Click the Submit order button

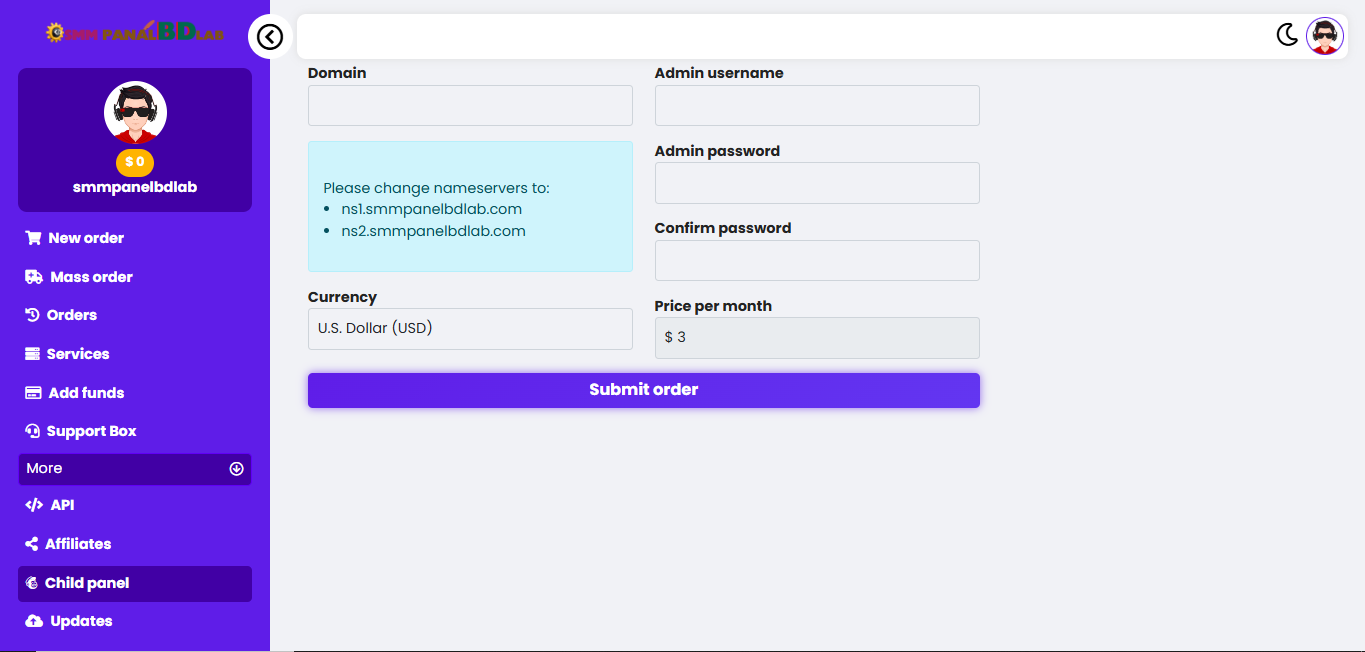point(643,390)
